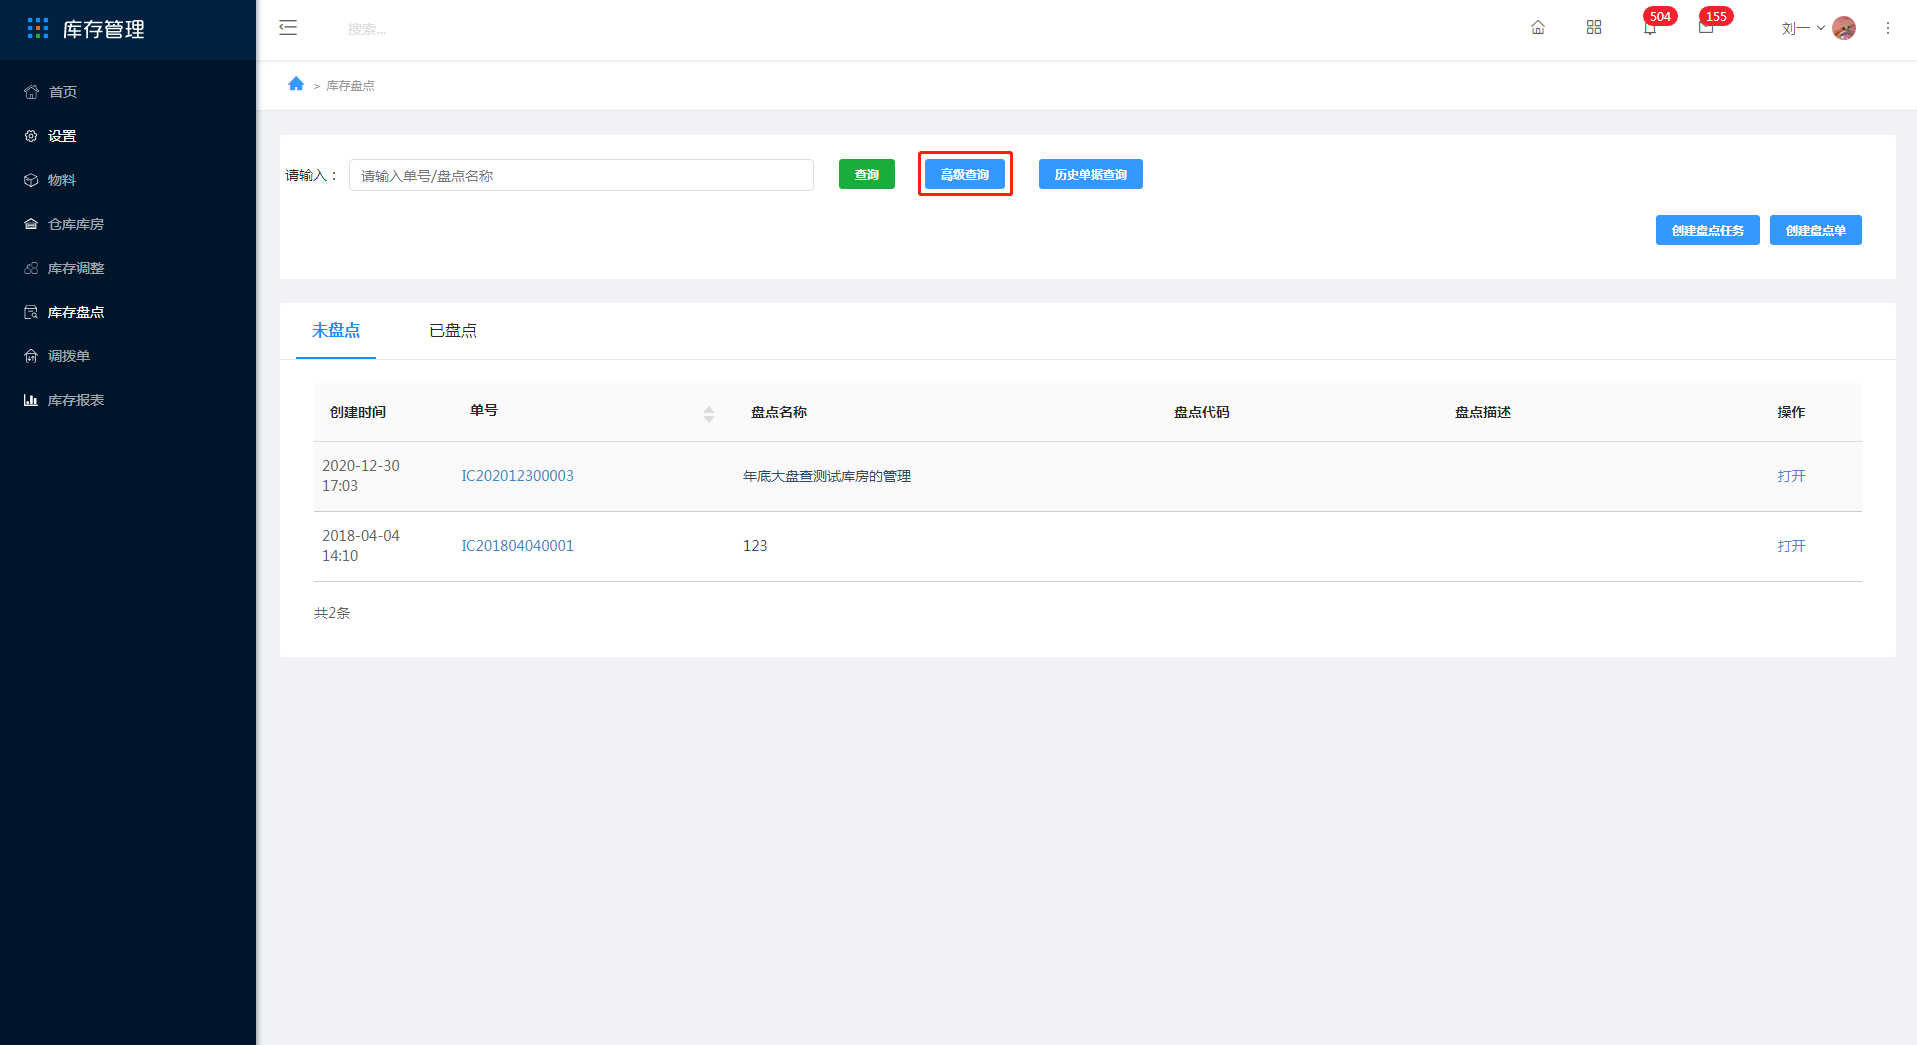Click the 库存盘点 breadcrumb text

(350, 86)
